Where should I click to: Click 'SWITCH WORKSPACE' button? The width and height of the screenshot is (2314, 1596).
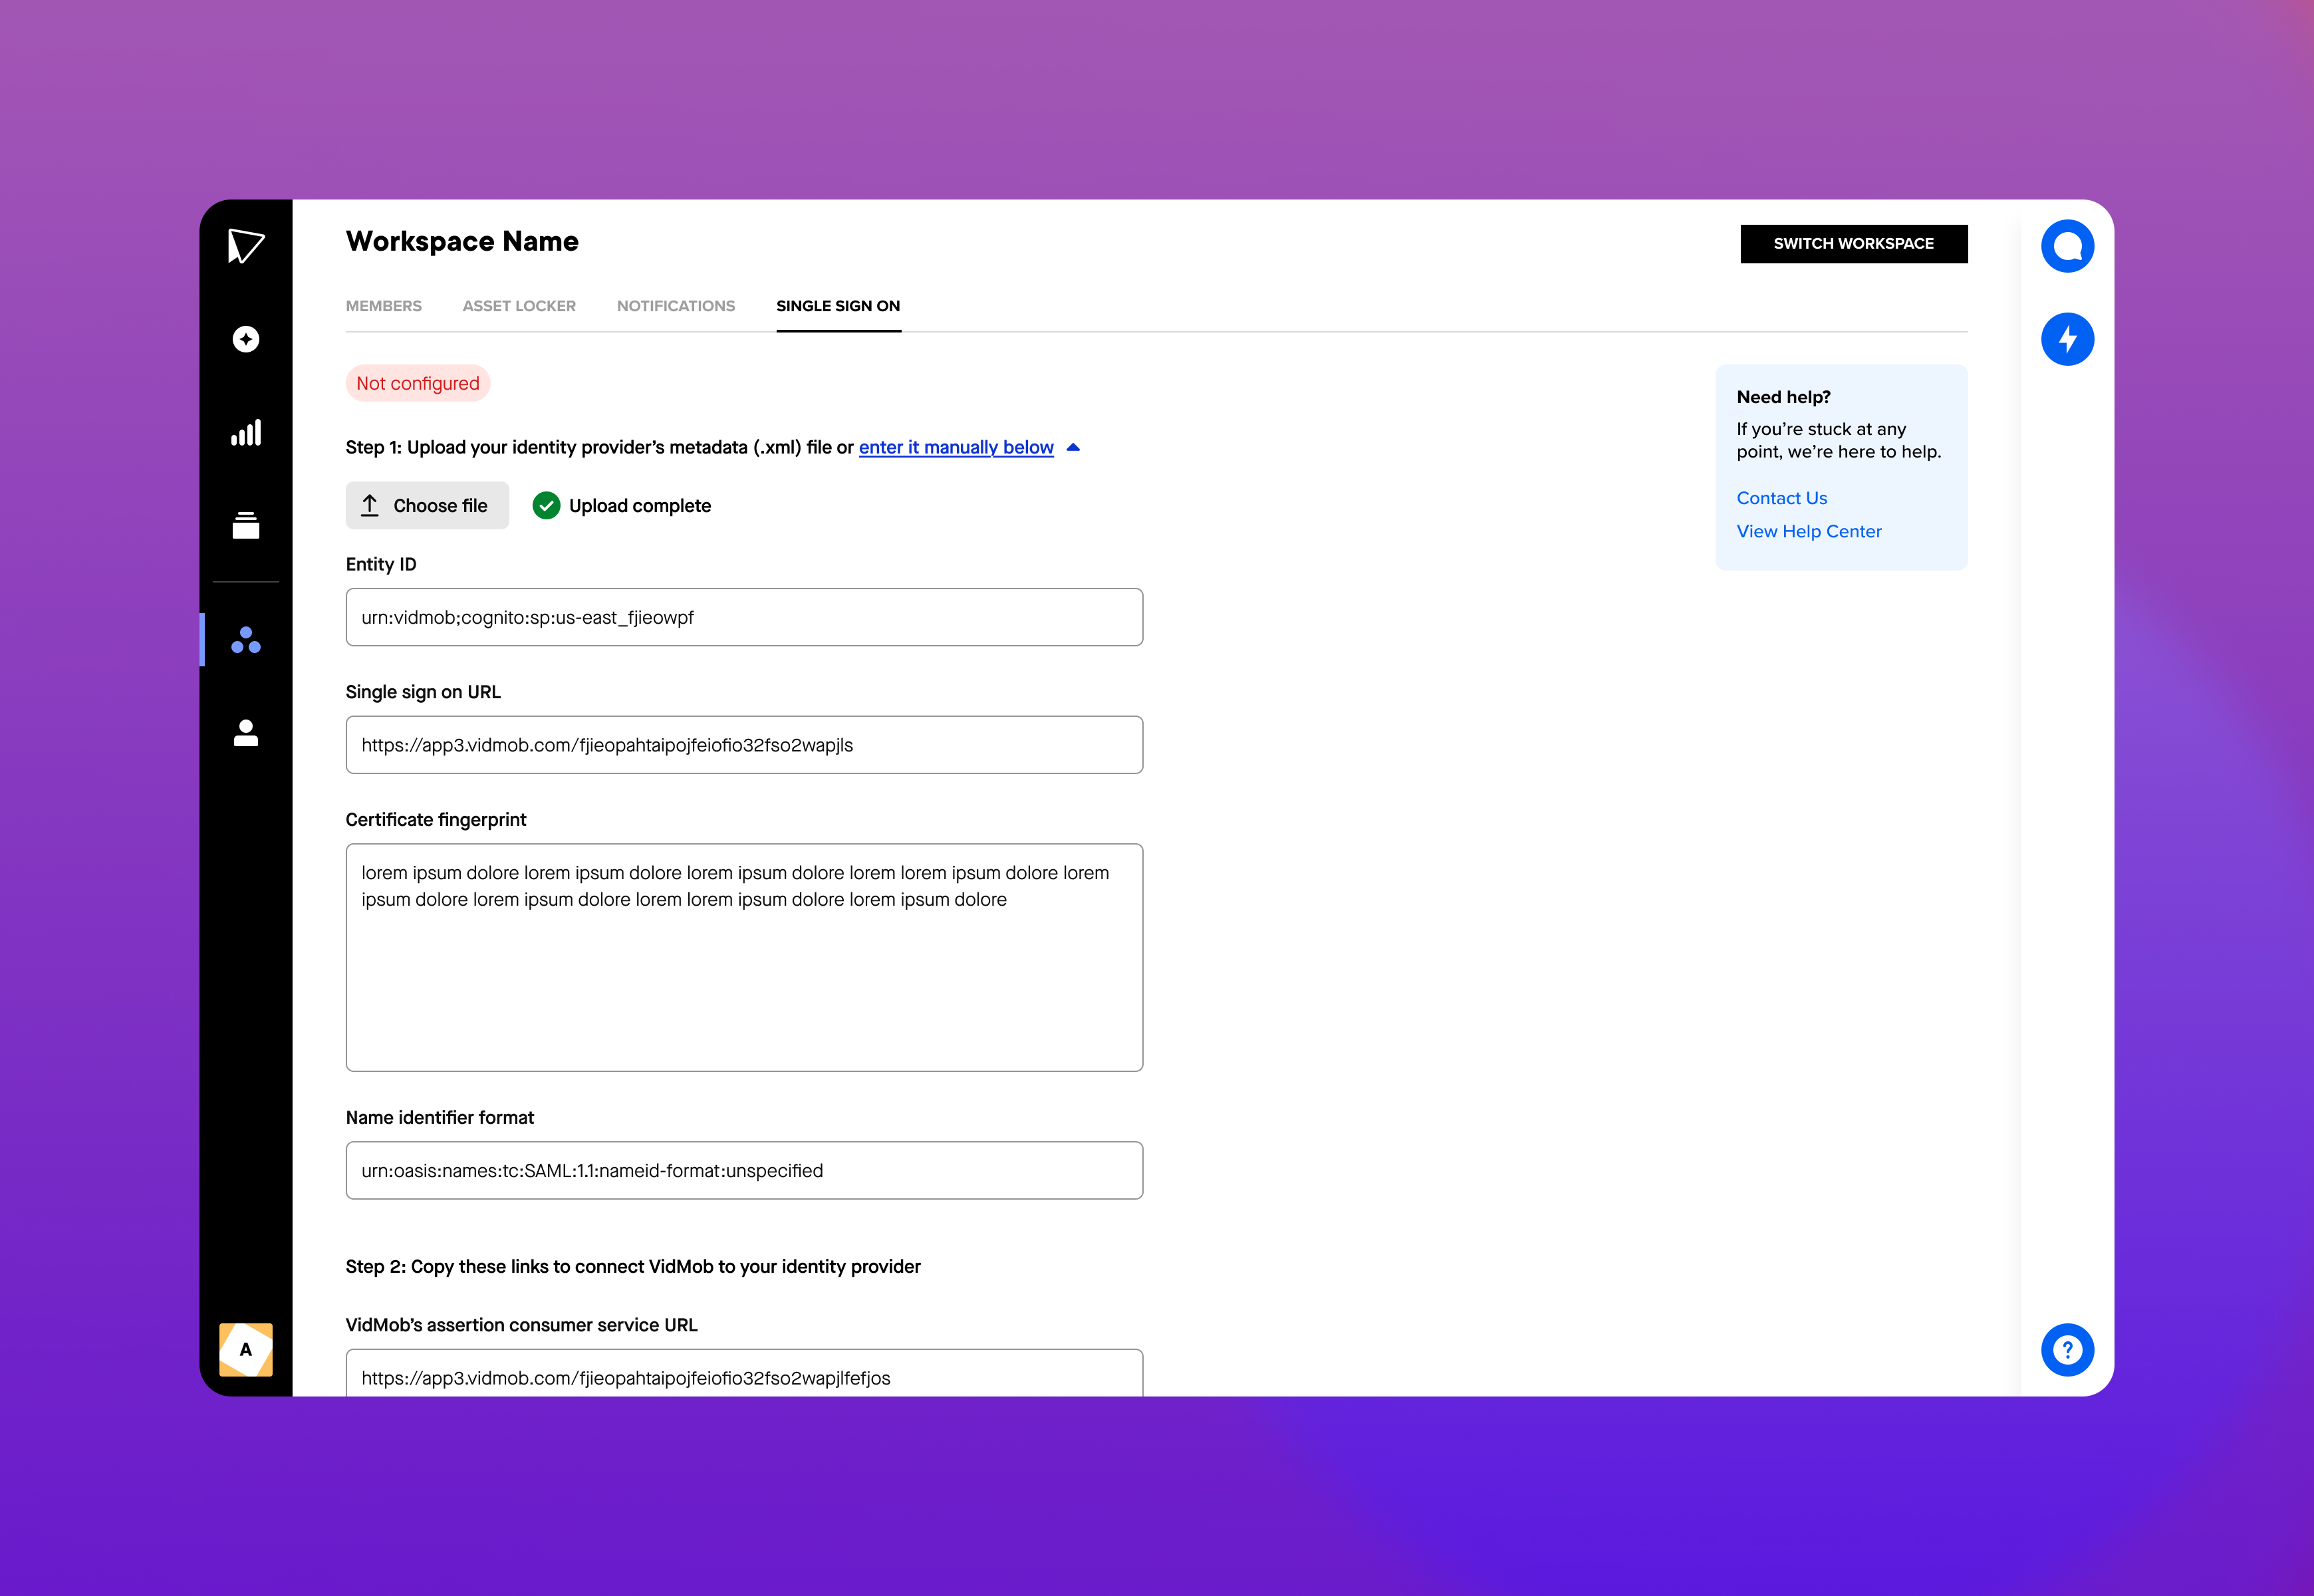pos(1853,243)
